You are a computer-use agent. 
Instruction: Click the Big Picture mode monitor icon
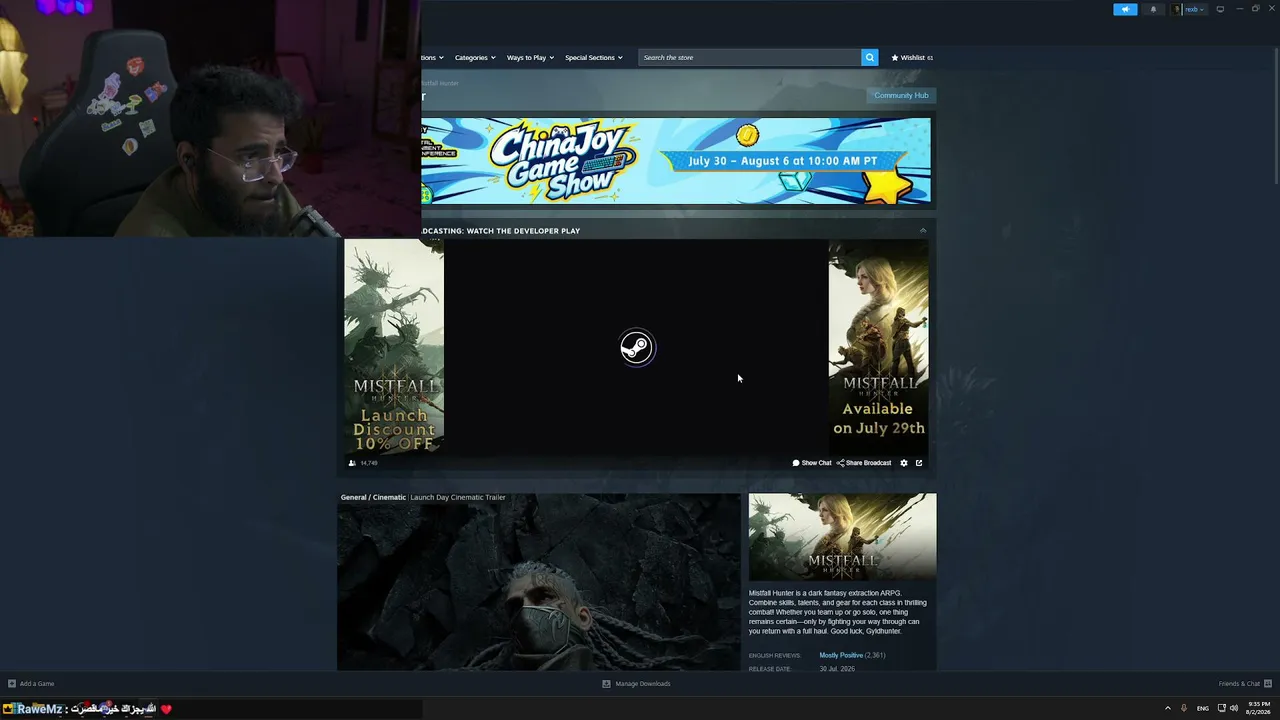coord(1220,9)
